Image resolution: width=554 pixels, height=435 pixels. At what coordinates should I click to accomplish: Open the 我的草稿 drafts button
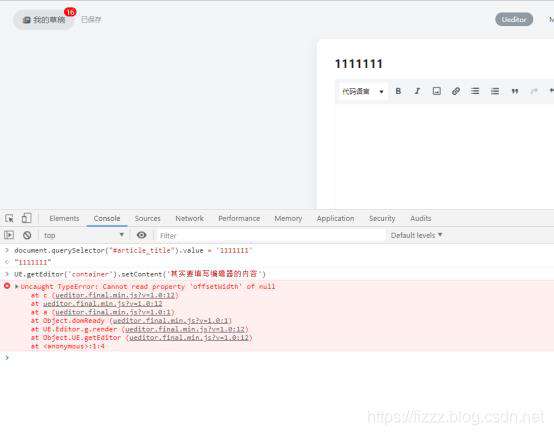44,20
